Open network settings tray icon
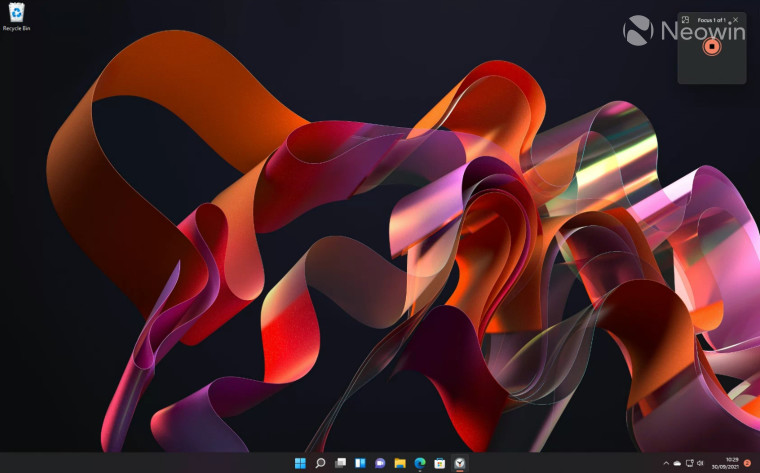 (689, 463)
